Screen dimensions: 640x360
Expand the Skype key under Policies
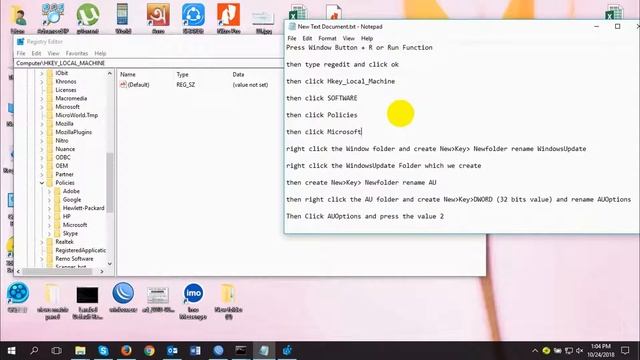(49, 233)
